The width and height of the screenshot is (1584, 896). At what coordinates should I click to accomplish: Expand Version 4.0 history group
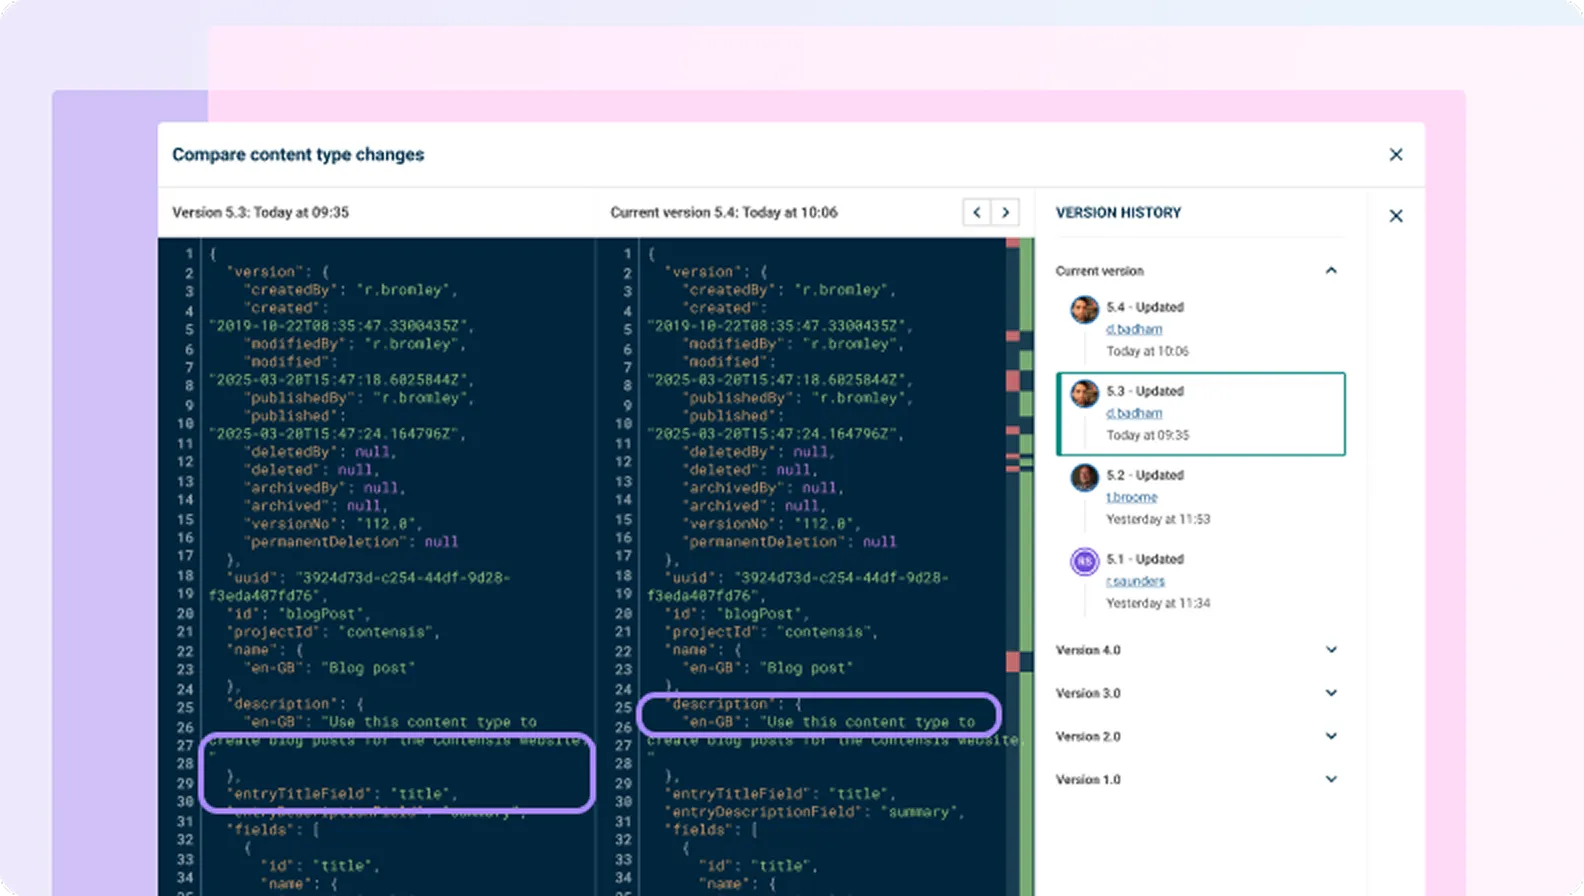(1330, 650)
